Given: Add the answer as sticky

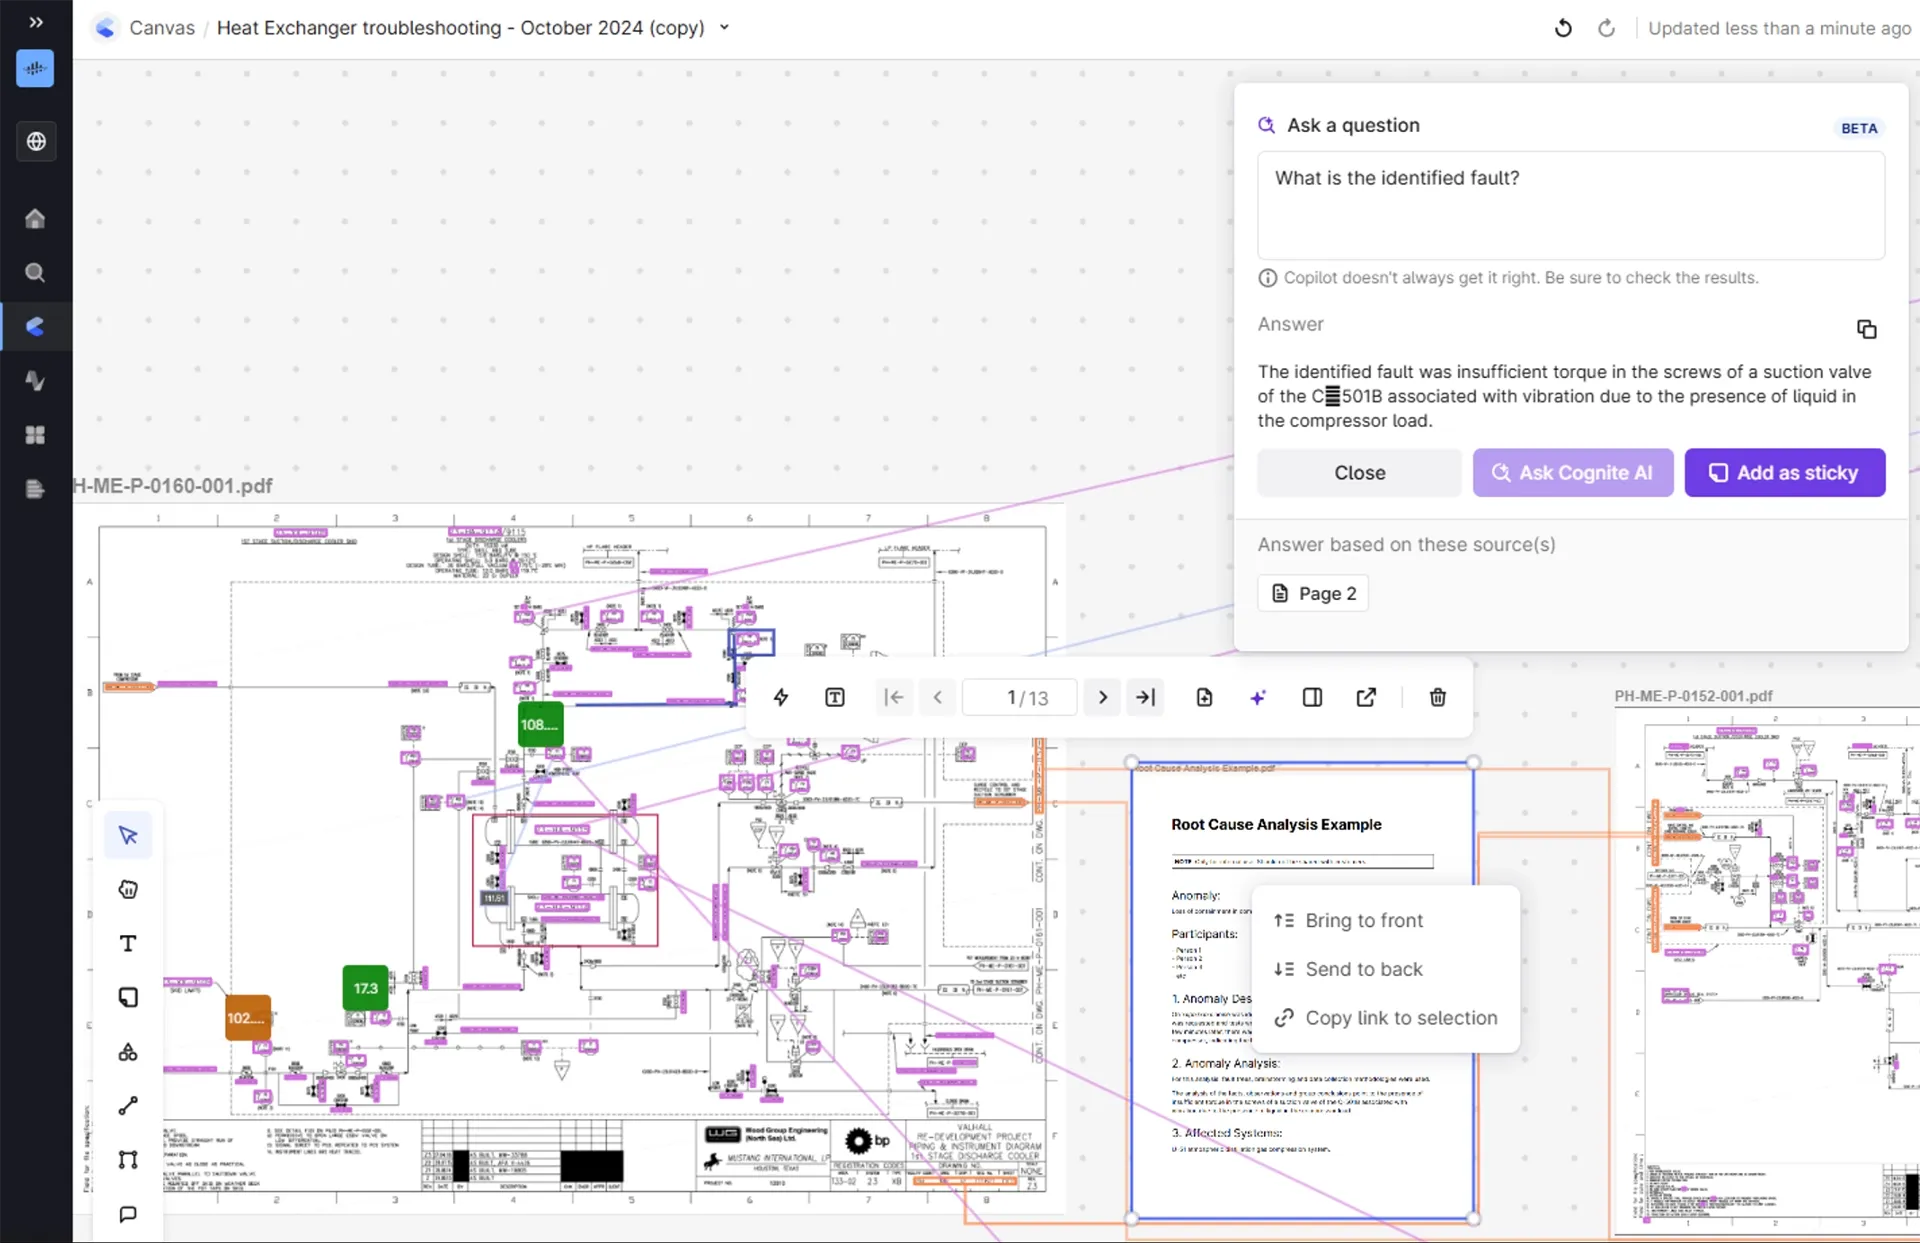Looking at the screenshot, I should tap(1785, 473).
